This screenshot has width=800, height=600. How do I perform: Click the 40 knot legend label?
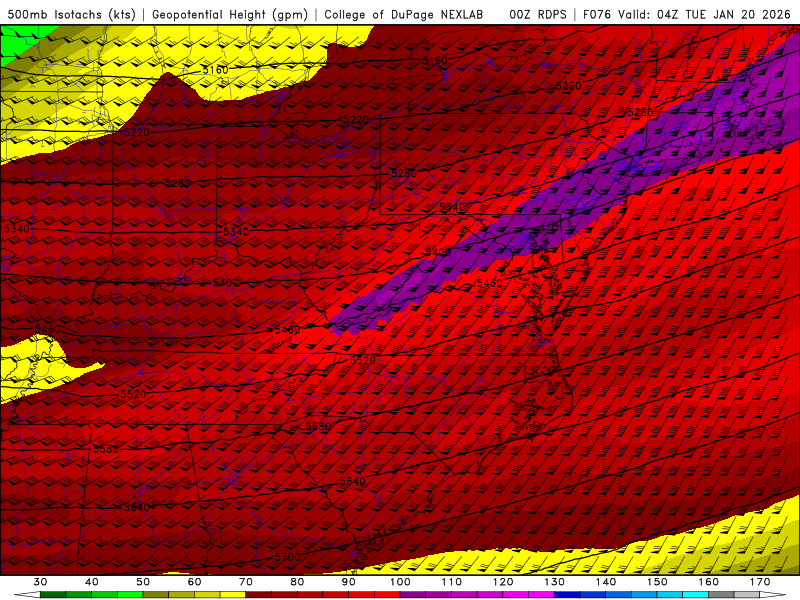tap(92, 582)
